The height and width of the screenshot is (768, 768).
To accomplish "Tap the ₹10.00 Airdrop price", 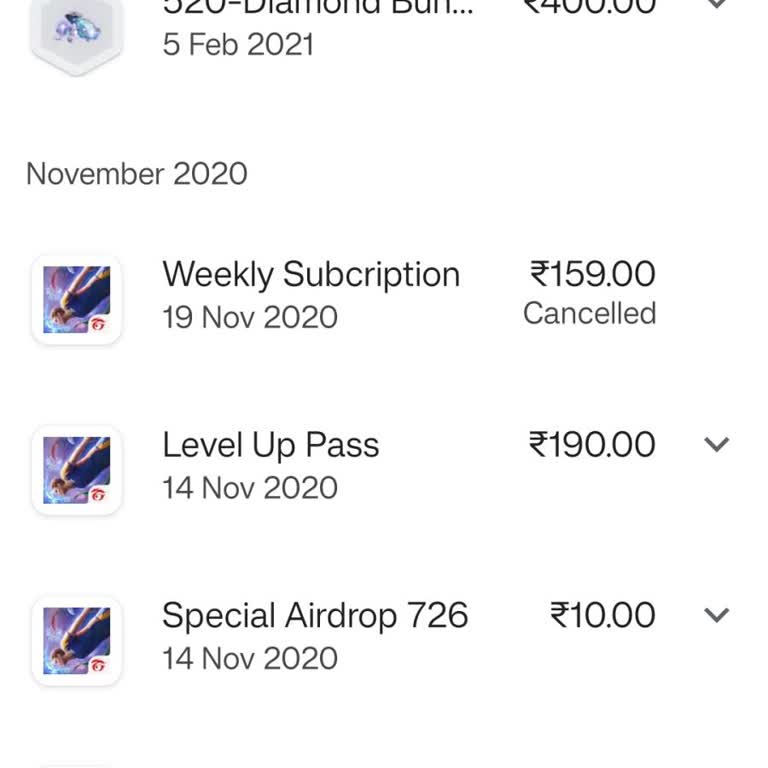I will tap(602, 615).
